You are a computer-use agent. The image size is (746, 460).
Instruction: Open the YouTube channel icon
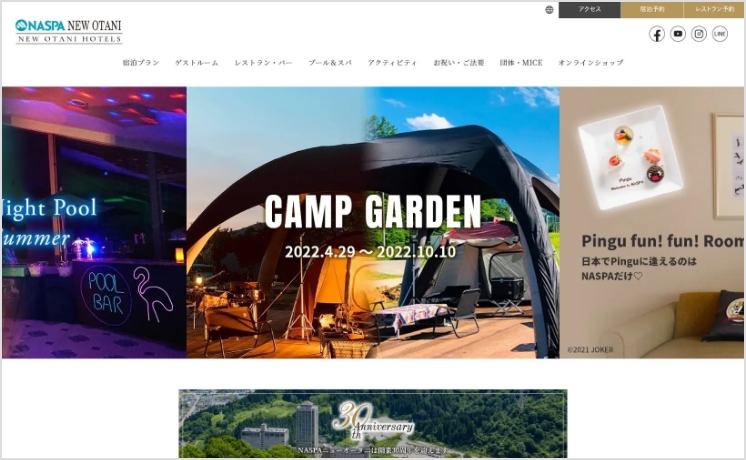[677, 34]
